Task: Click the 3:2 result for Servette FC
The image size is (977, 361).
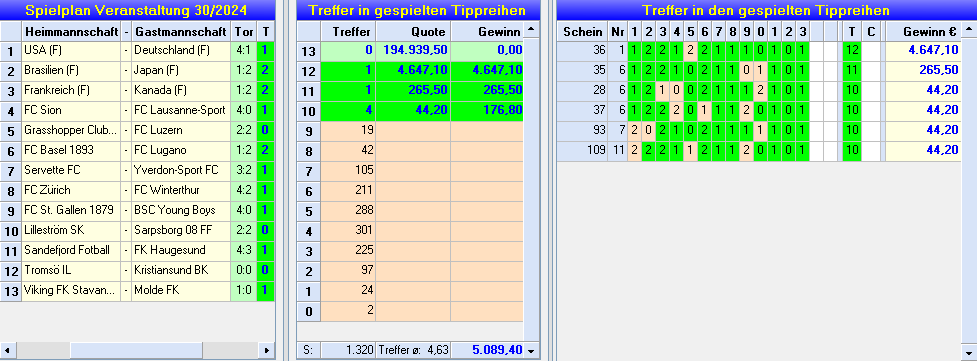Action: pos(243,170)
